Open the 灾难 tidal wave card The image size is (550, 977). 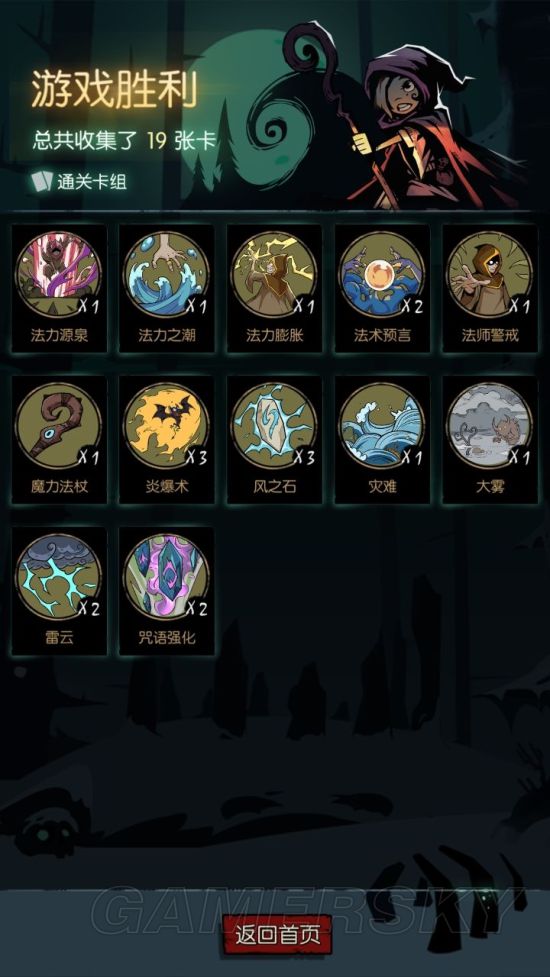pyautogui.click(x=382, y=426)
